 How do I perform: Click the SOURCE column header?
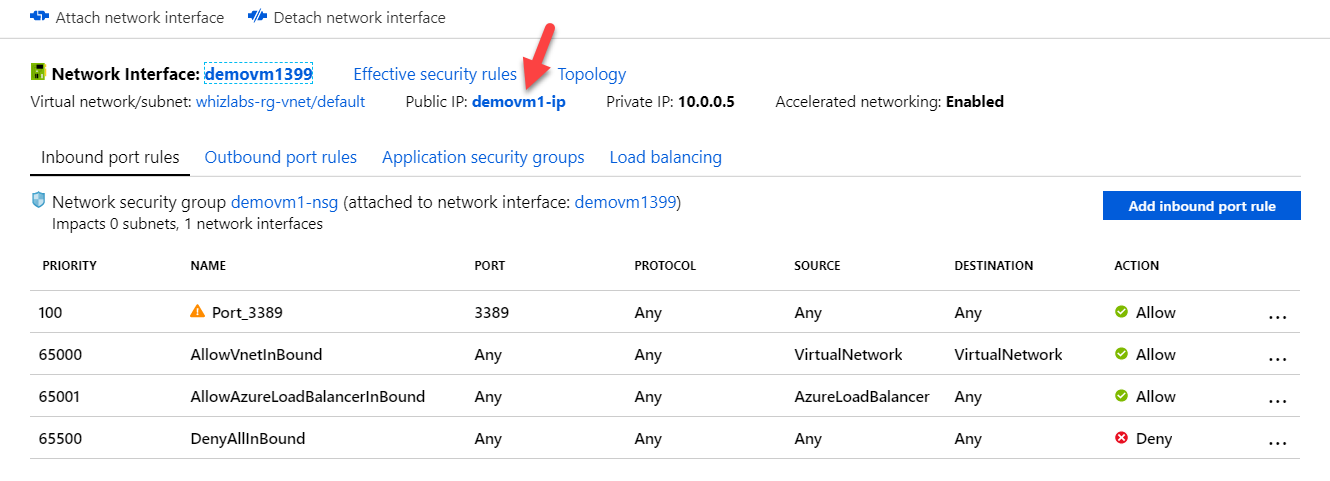tap(817, 266)
